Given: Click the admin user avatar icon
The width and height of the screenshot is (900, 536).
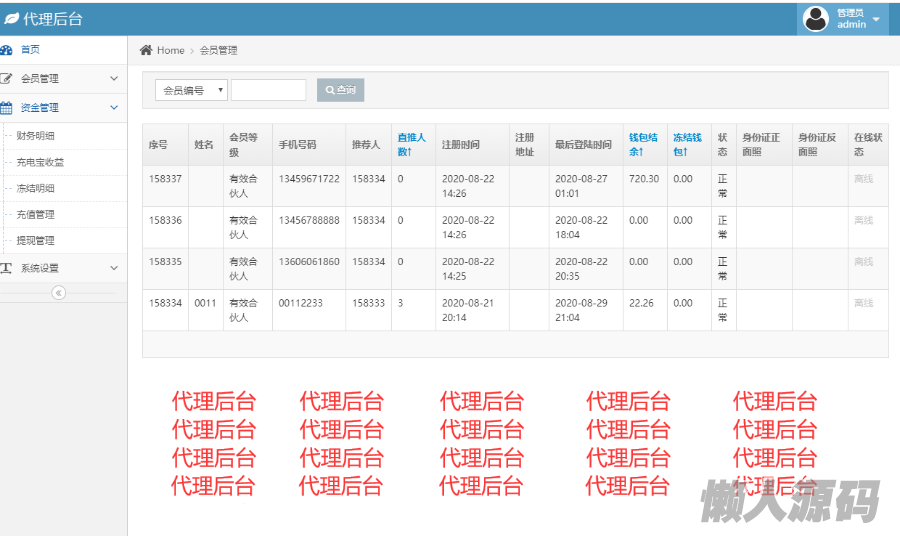Looking at the screenshot, I should point(816,19).
